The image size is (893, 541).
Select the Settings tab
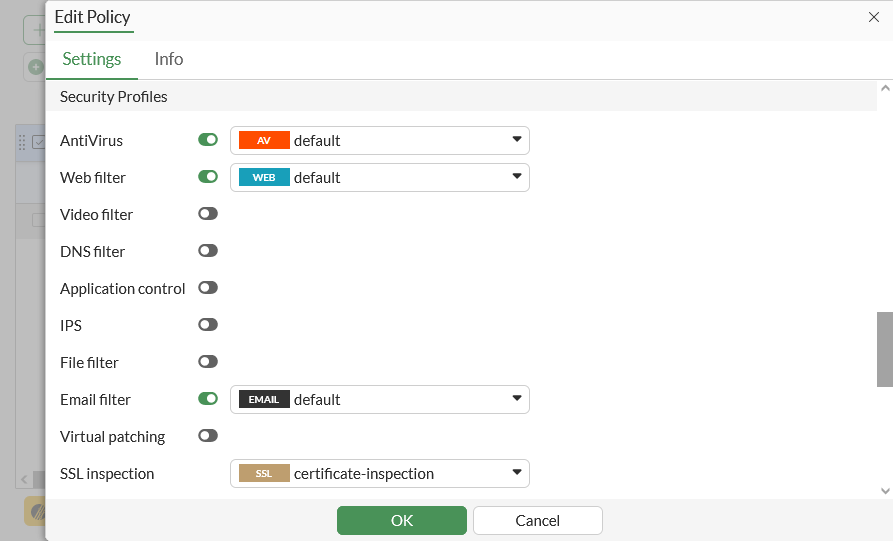(x=92, y=59)
